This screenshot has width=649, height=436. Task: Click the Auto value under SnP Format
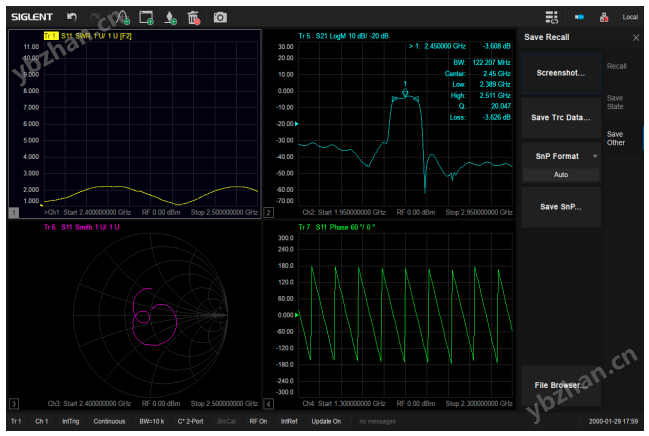tap(561, 175)
